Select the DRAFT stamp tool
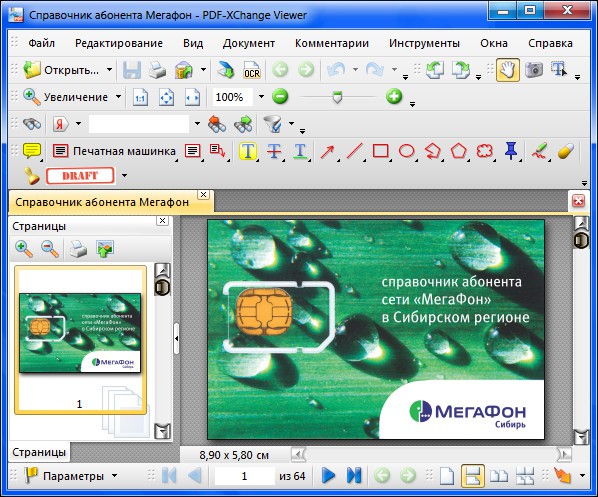The width and height of the screenshot is (598, 497). pyautogui.click(x=80, y=176)
